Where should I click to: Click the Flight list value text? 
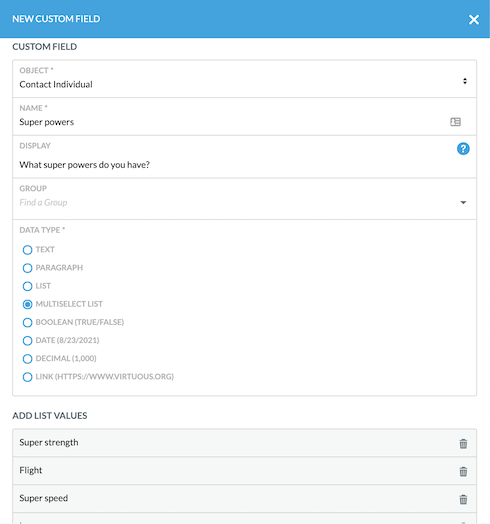(31, 470)
